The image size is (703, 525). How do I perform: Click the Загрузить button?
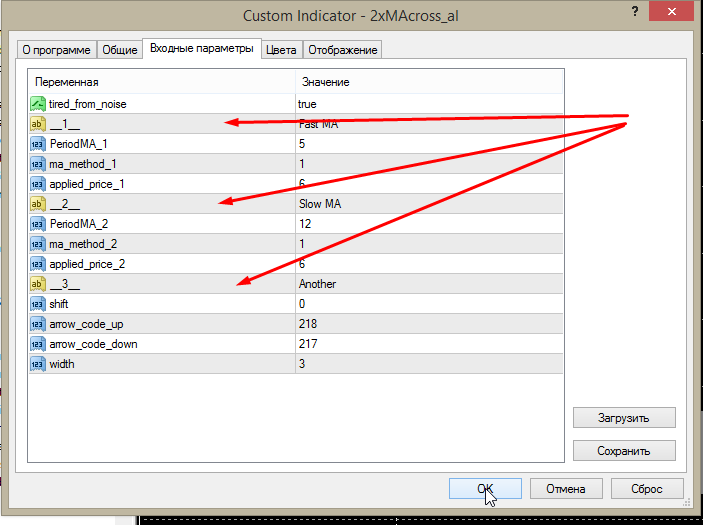tap(624, 418)
